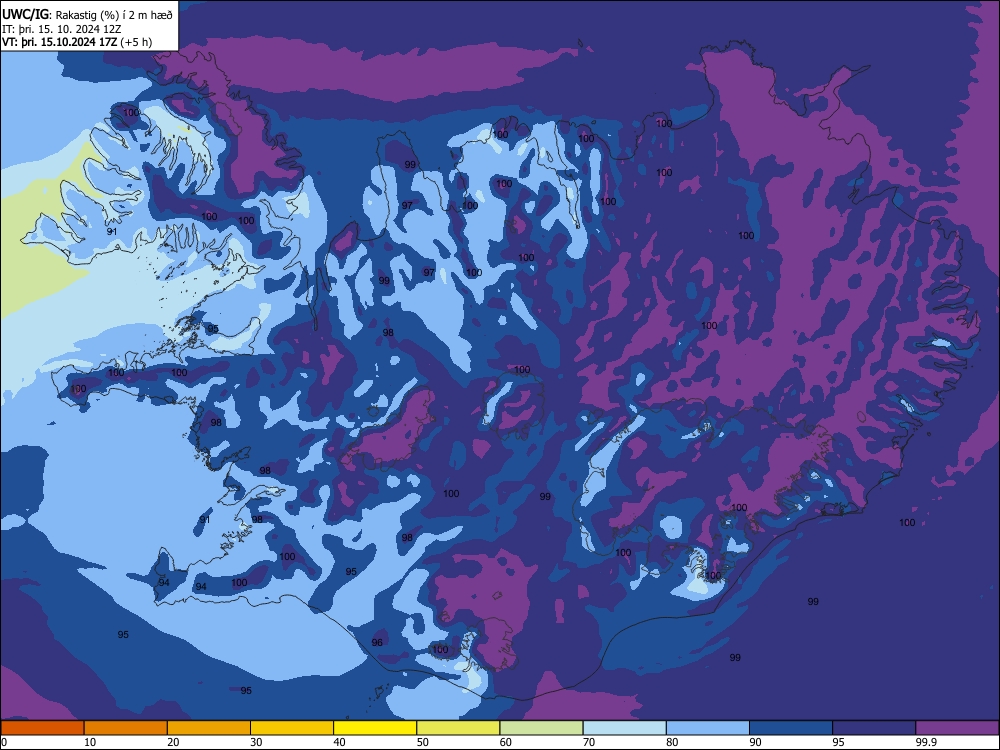Pick the sky blue 80–90 legend swatch
1000x750 pixels.
coord(708,728)
